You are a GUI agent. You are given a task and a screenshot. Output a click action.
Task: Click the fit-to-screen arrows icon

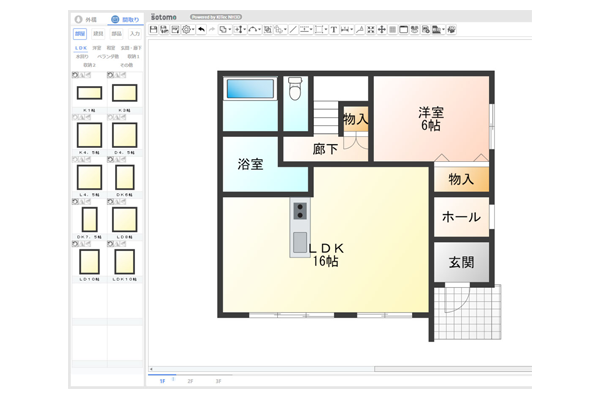pyautogui.click(x=371, y=30)
